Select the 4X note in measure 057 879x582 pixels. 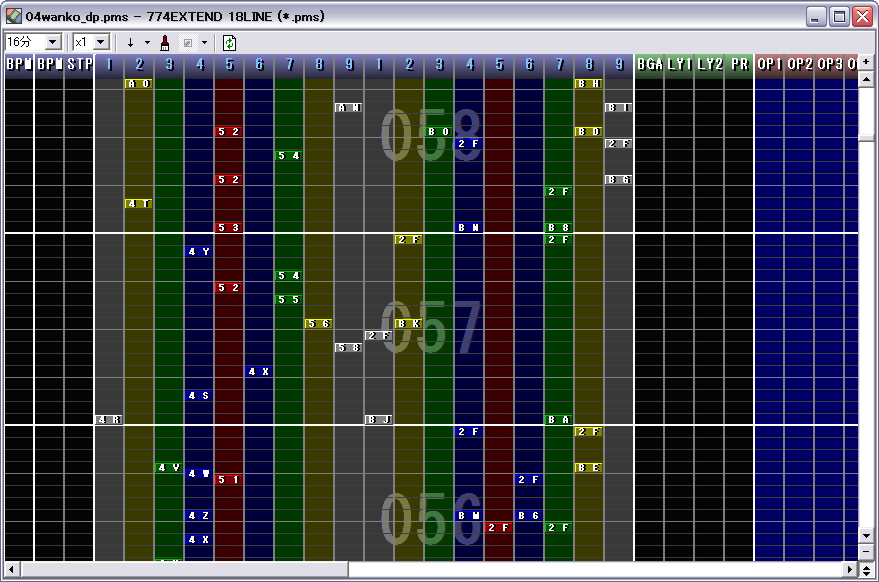(259, 371)
